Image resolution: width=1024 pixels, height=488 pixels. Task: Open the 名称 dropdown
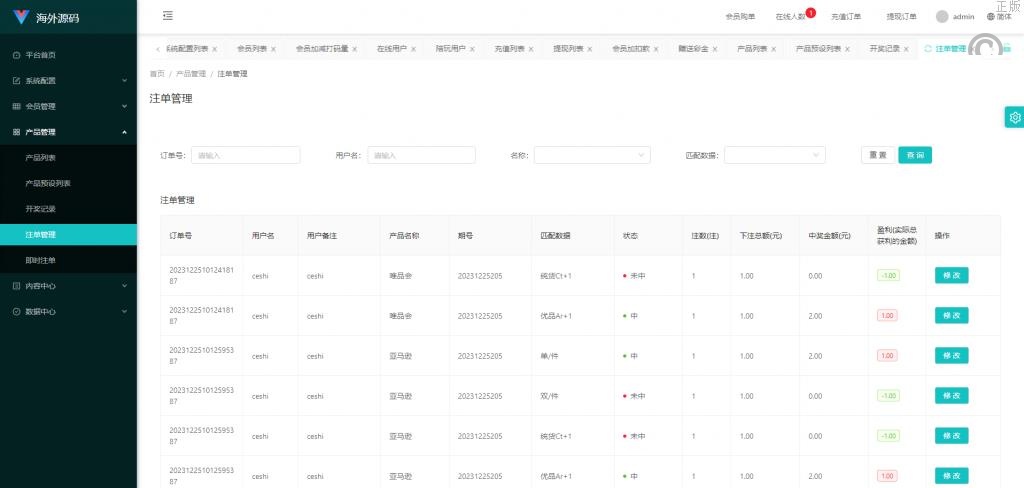[592, 155]
